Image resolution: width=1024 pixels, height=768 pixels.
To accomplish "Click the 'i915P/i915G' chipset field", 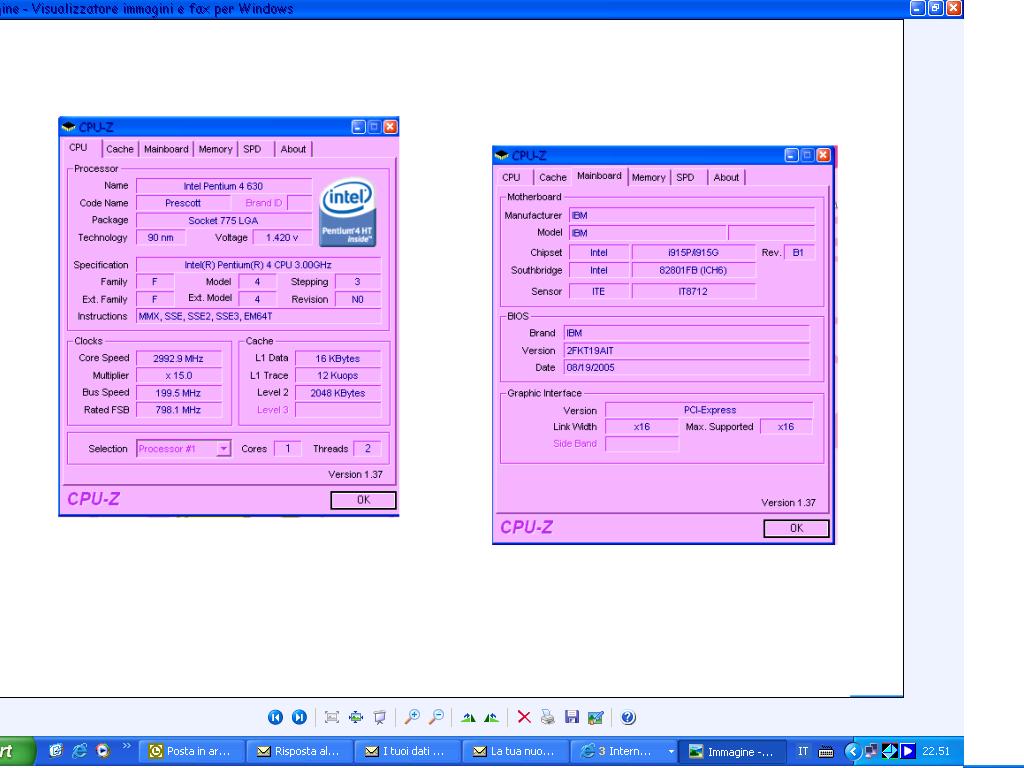I will coord(694,252).
